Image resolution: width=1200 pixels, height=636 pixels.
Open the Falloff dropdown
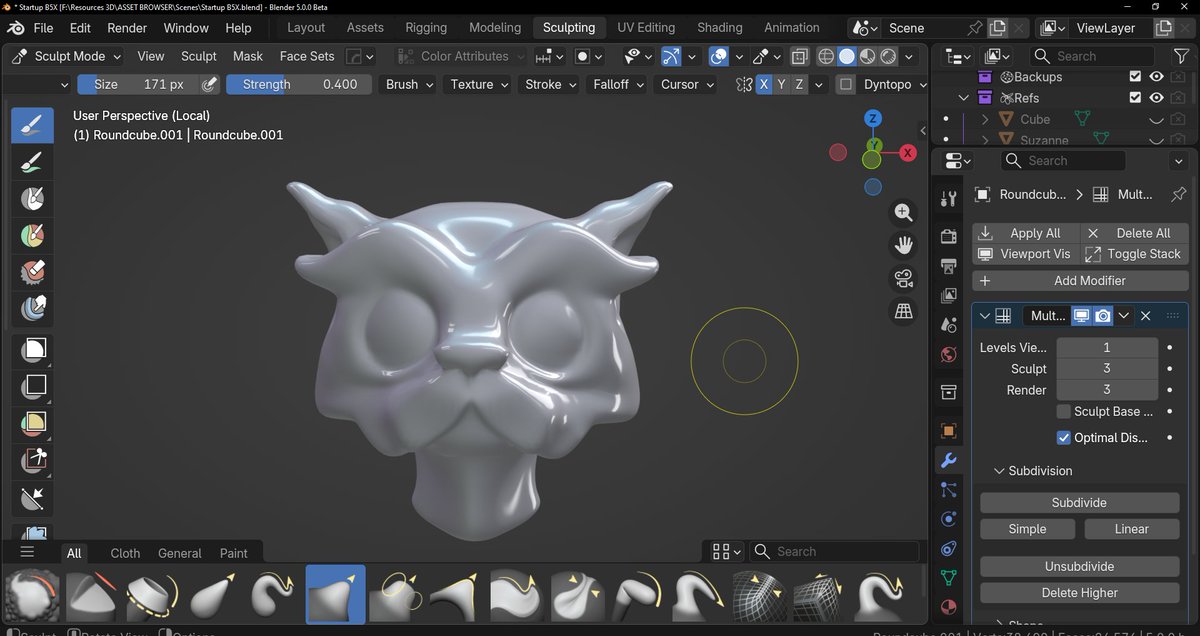[x=618, y=84]
